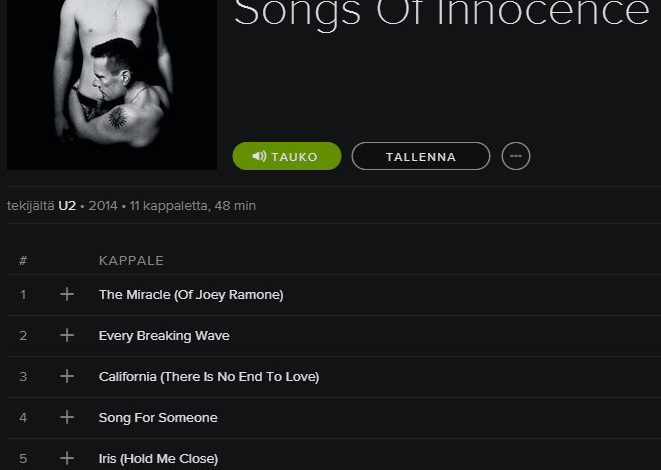Add Song For Someone via its plus icon
661x470 pixels.
click(67, 417)
